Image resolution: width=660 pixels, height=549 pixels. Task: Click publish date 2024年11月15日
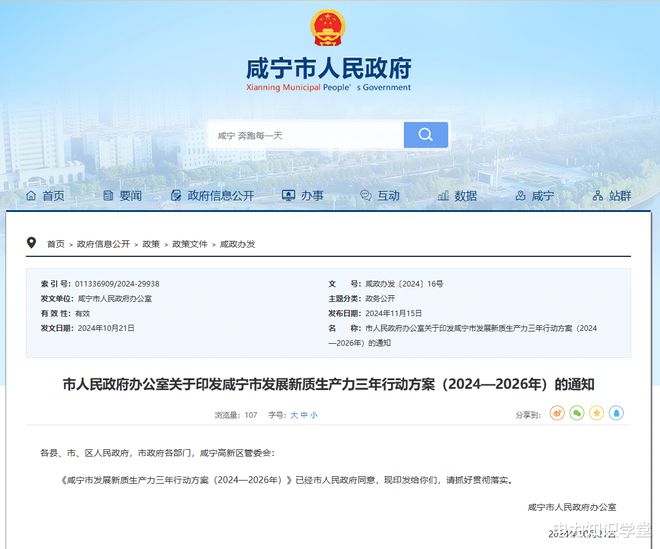pyautogui.click(x=394, y=313)
